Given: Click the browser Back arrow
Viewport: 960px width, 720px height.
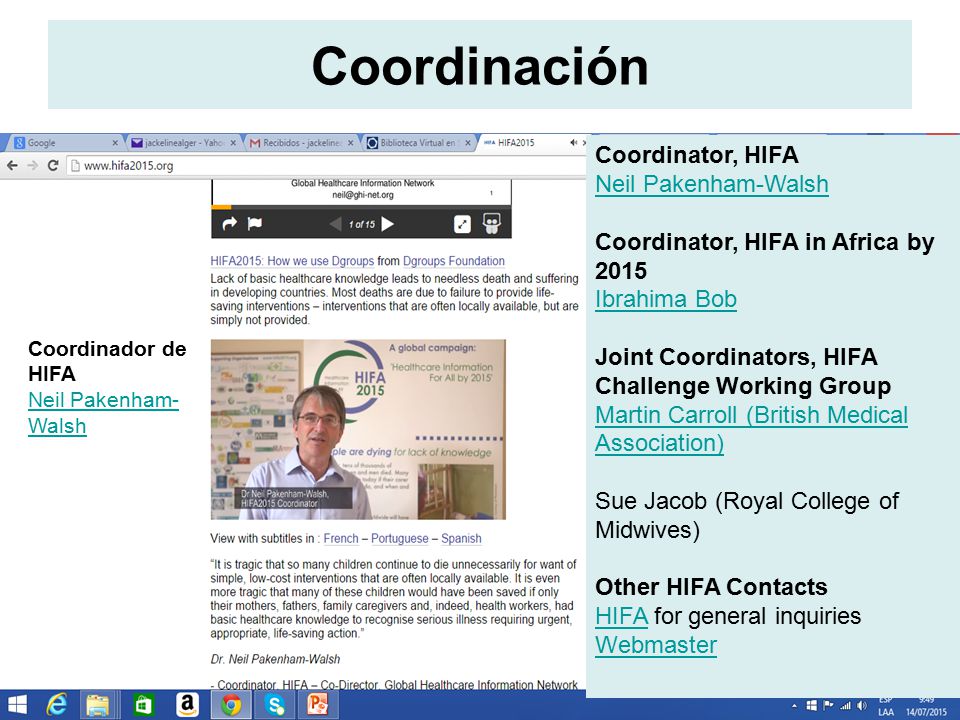Looking at the screenshot, I should [x=12, y=165].
